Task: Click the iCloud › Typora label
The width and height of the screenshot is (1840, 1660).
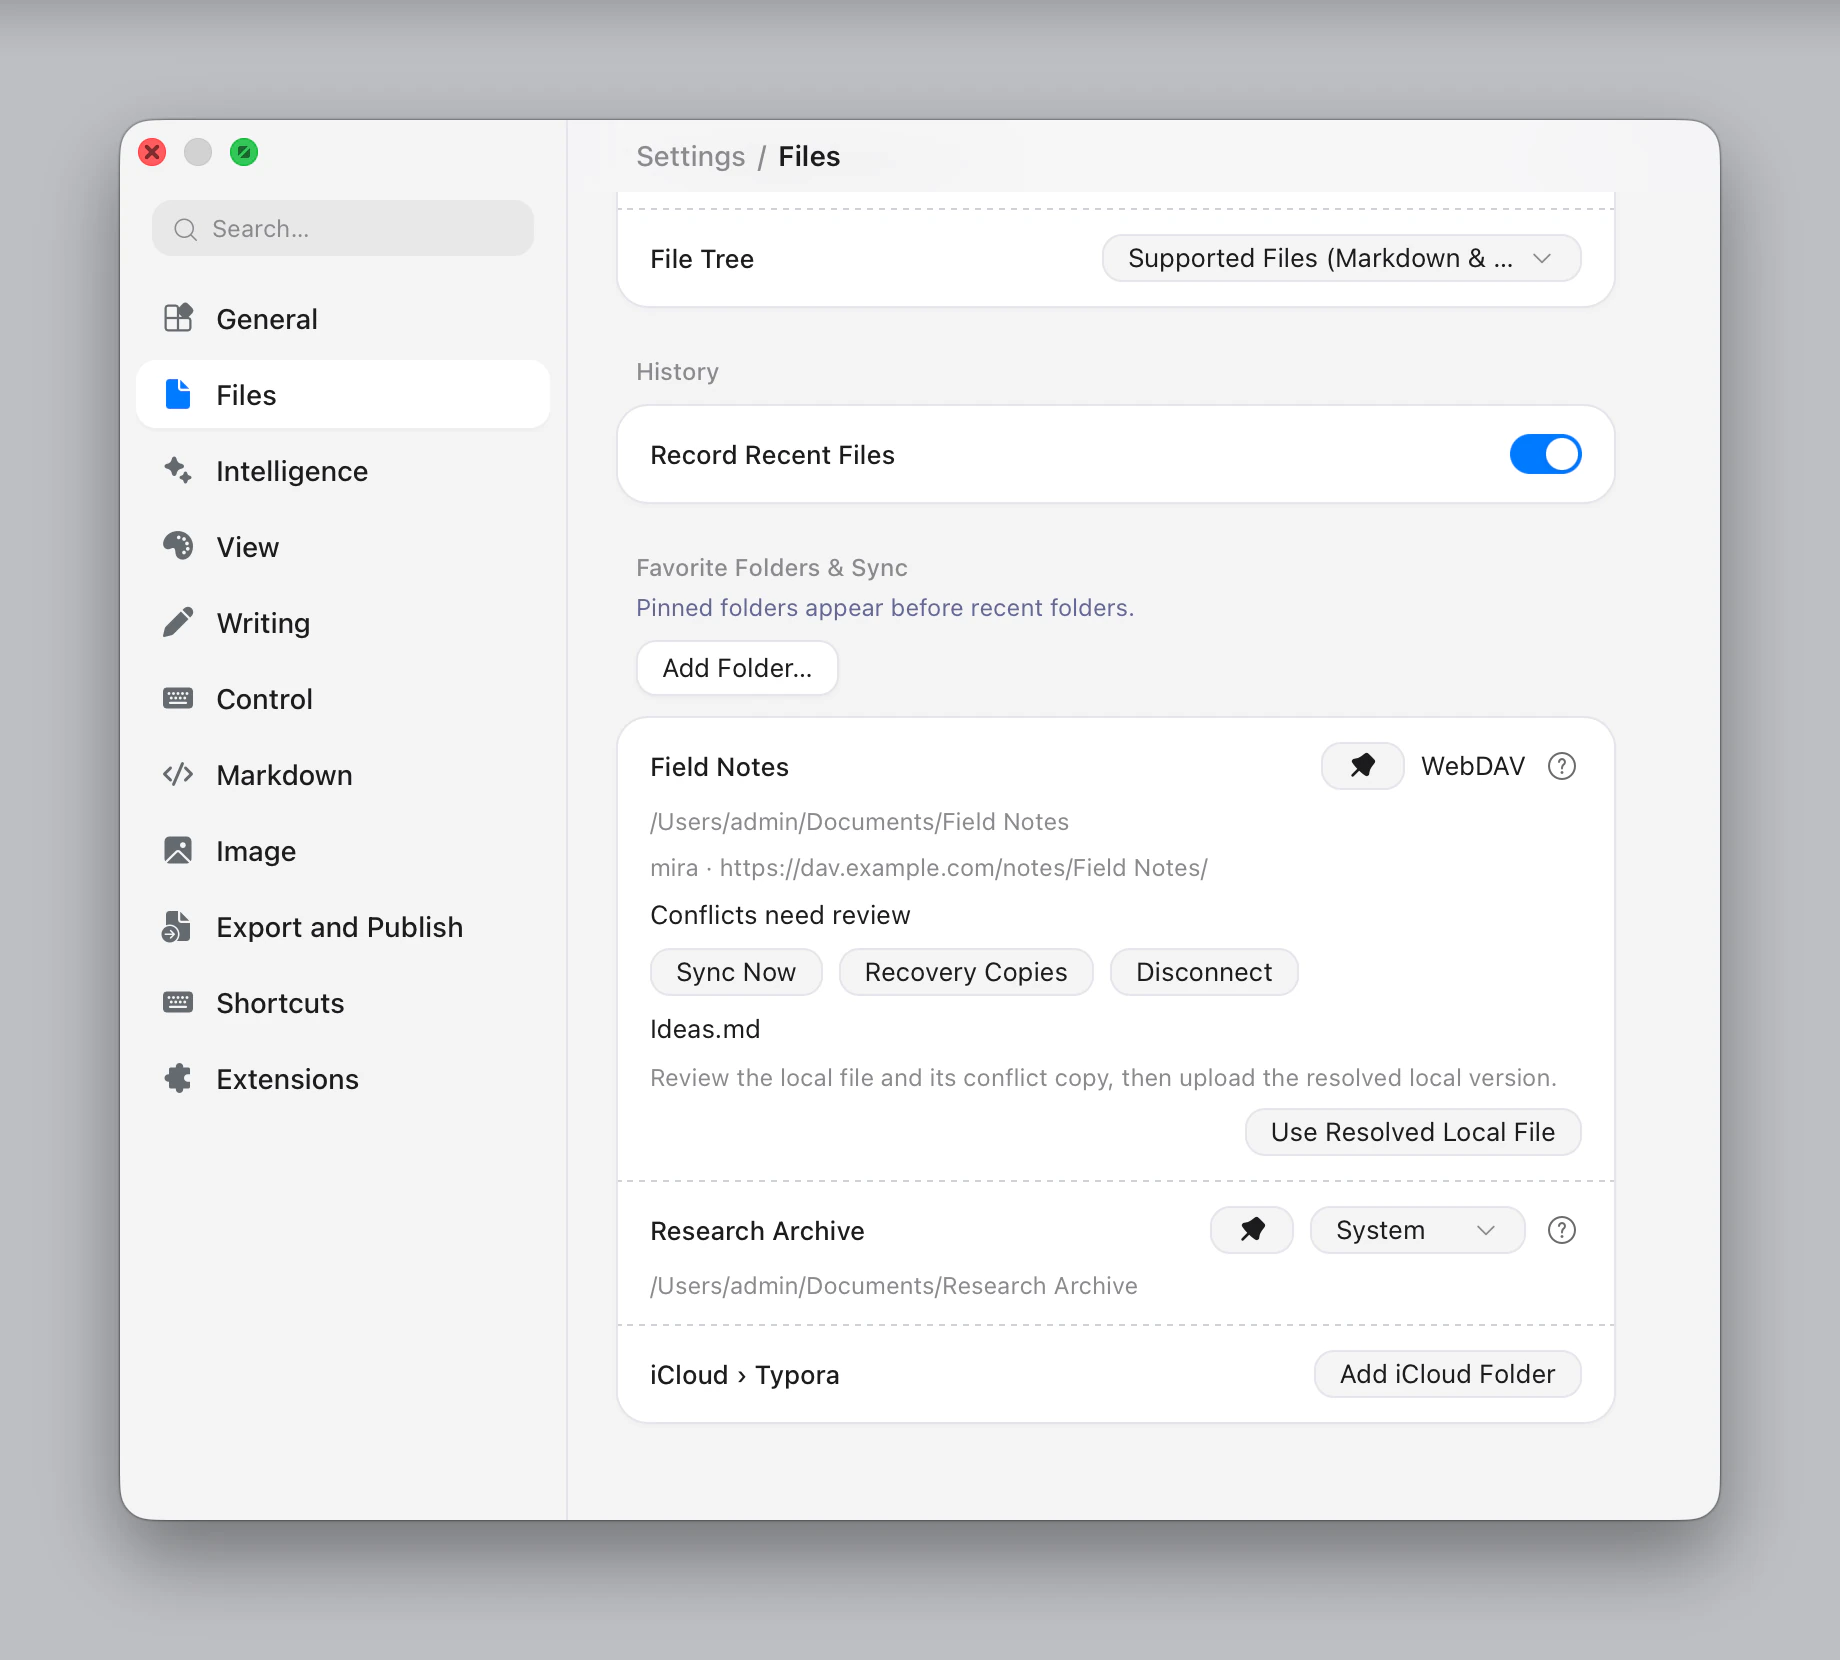Action: [x=745, y=1375]
